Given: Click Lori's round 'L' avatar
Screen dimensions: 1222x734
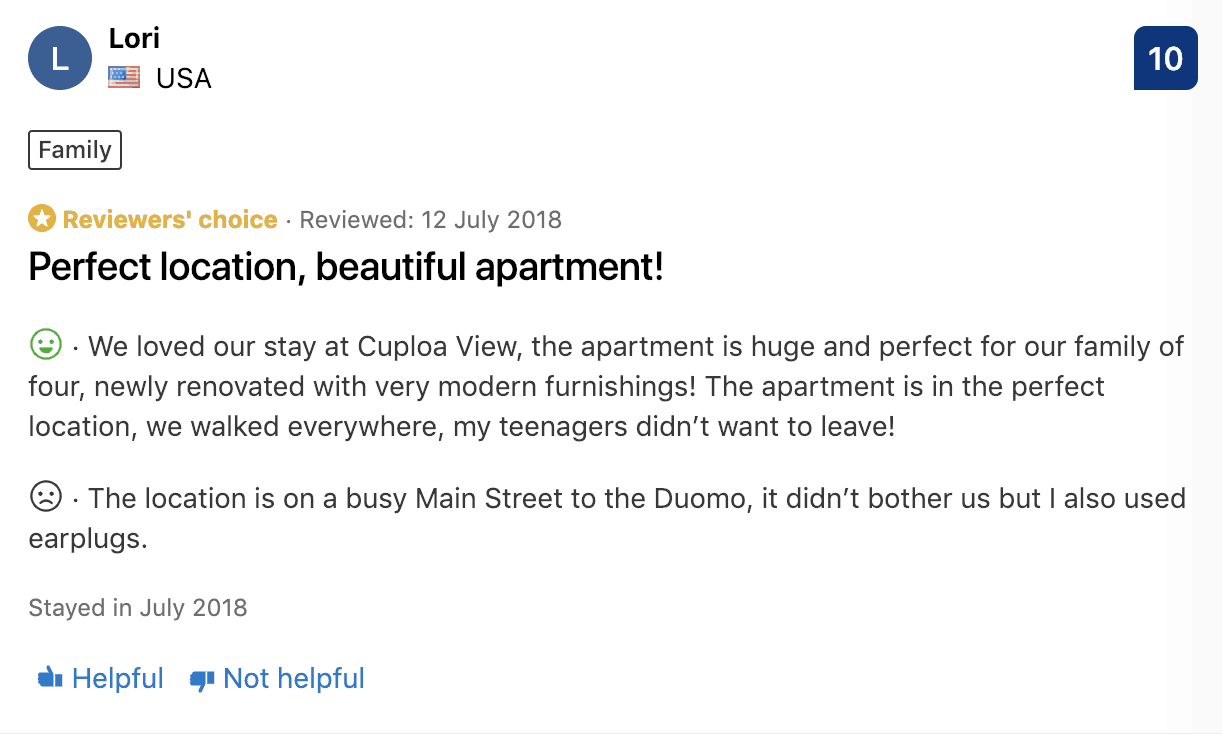Looking at the screenshot, I should [60, 59].
